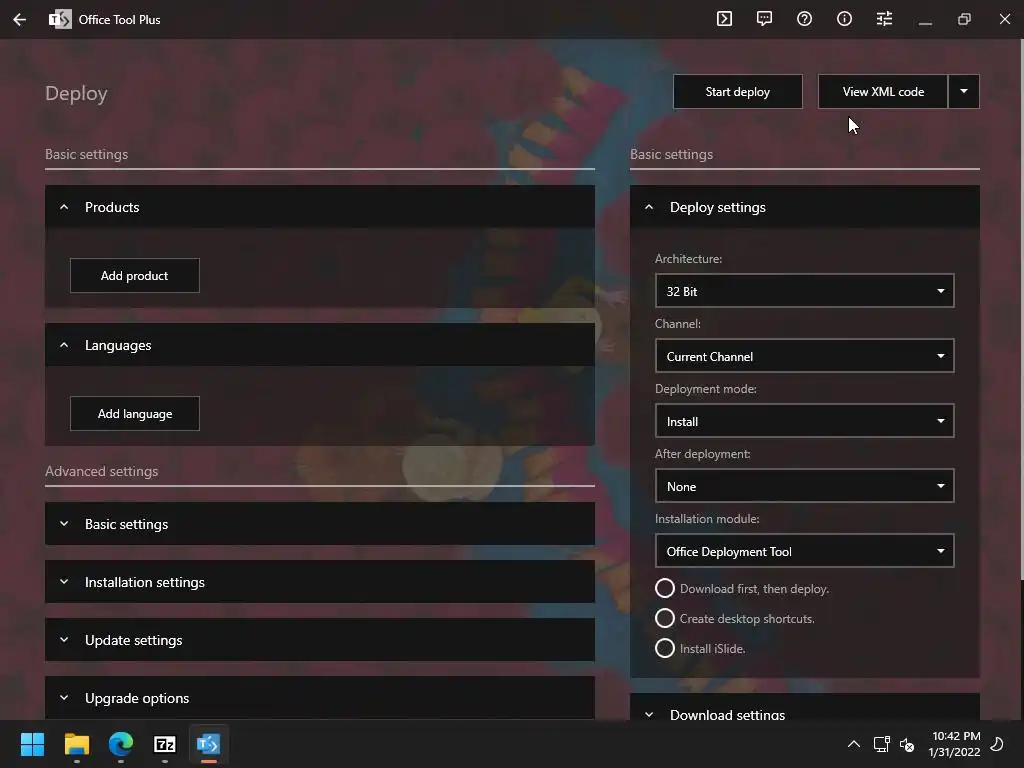Open the Channel dropdown
The height and width of the screenshot is (768, 1024).
805,356
